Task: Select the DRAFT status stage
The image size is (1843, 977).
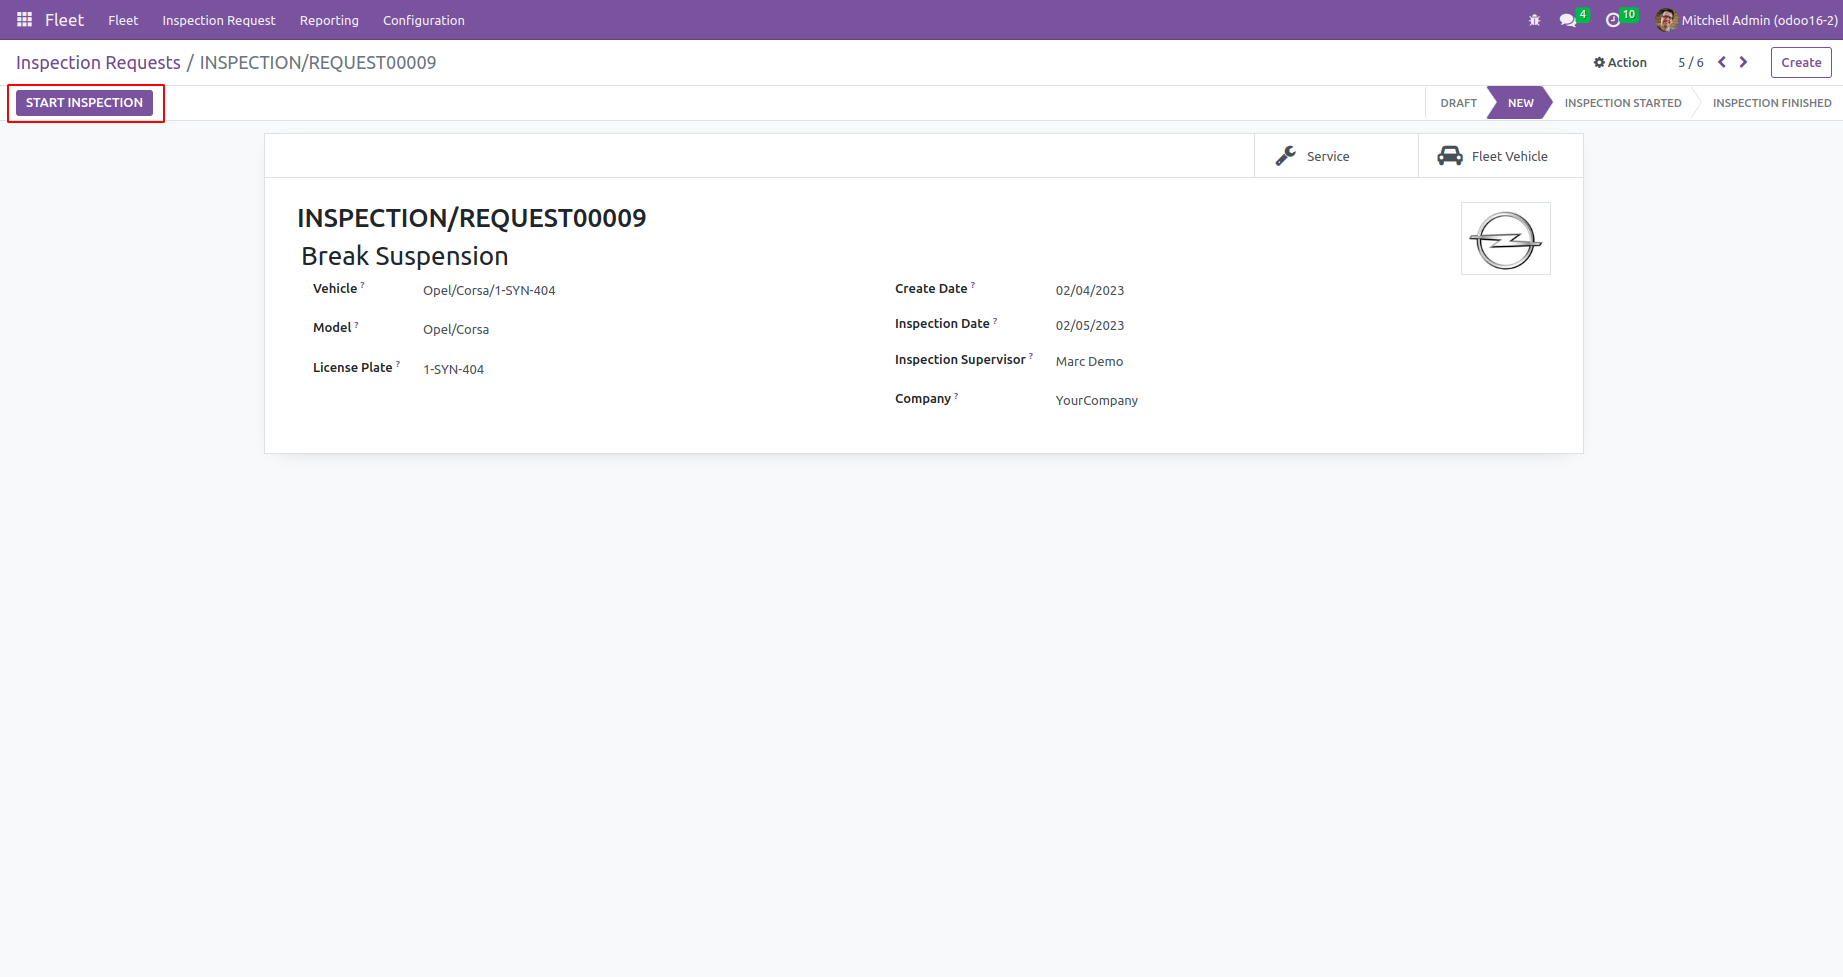Action: [1458, 103]
